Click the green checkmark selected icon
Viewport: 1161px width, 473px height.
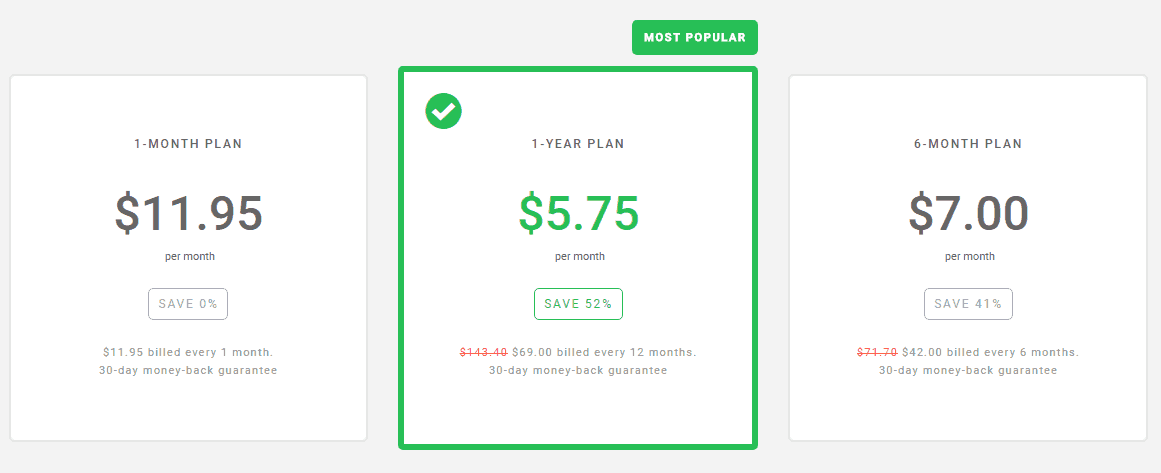pyautogui.click(x=444, y=111)
